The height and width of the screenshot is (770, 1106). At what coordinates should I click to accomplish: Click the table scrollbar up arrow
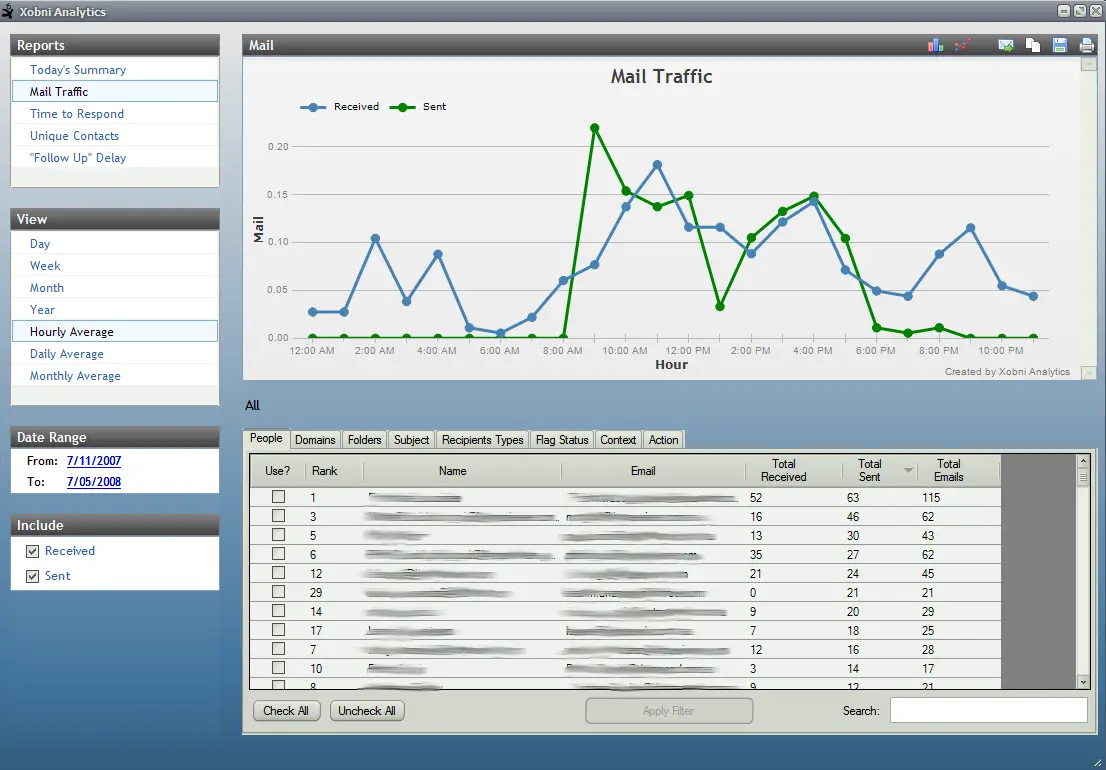pos(1083,462)
